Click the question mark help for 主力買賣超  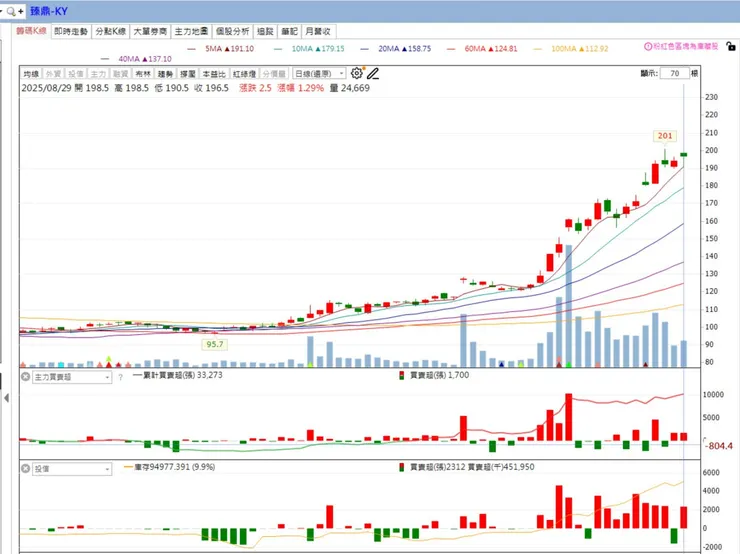click(x=120, y=377)
